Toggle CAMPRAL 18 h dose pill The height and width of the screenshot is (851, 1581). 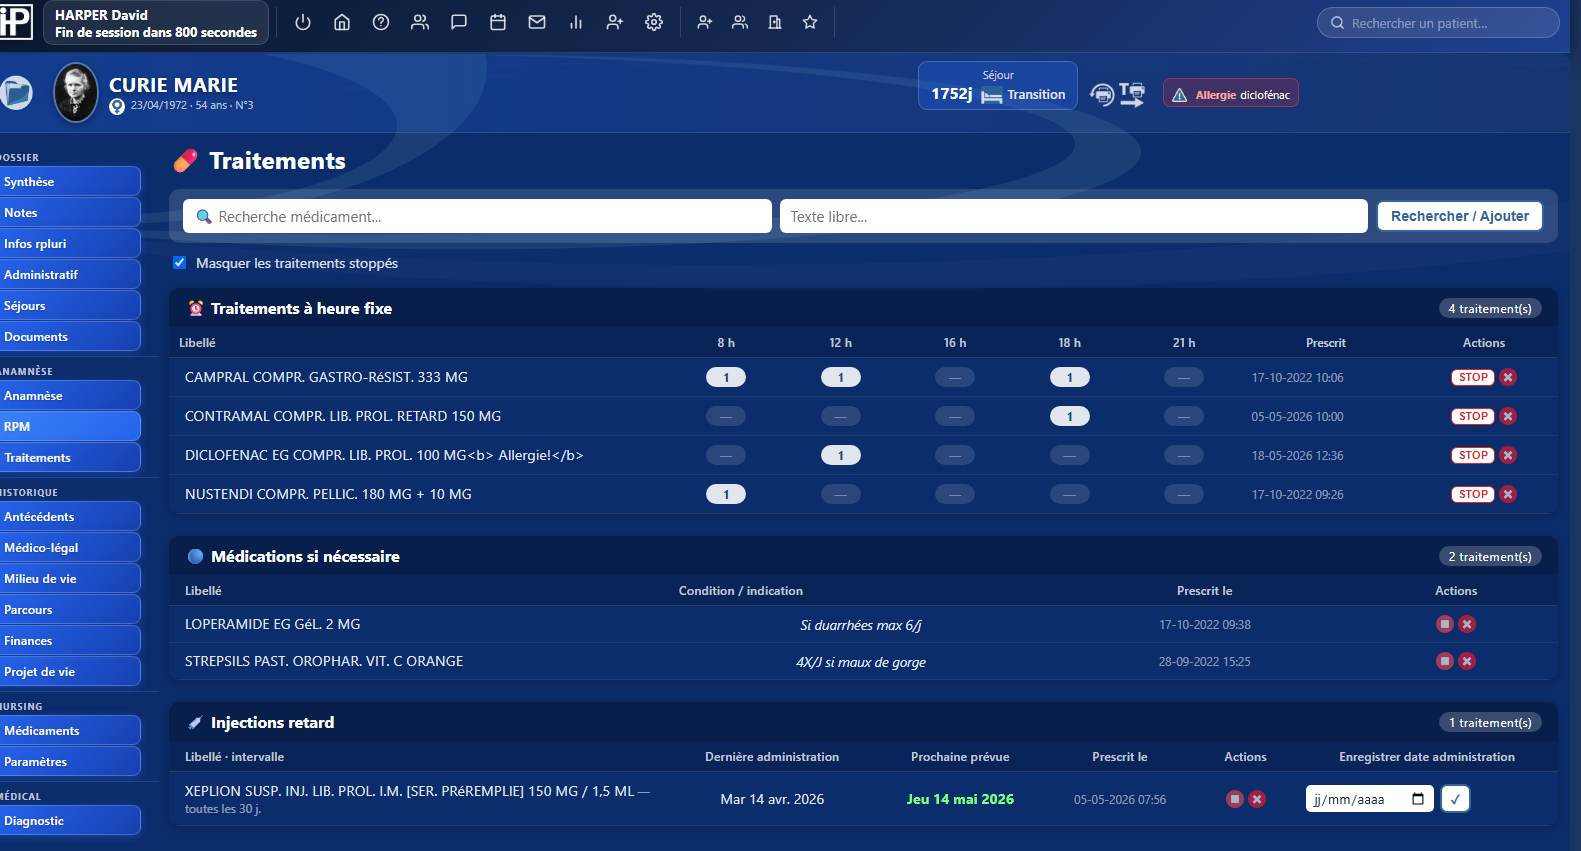pos(1070,377)
